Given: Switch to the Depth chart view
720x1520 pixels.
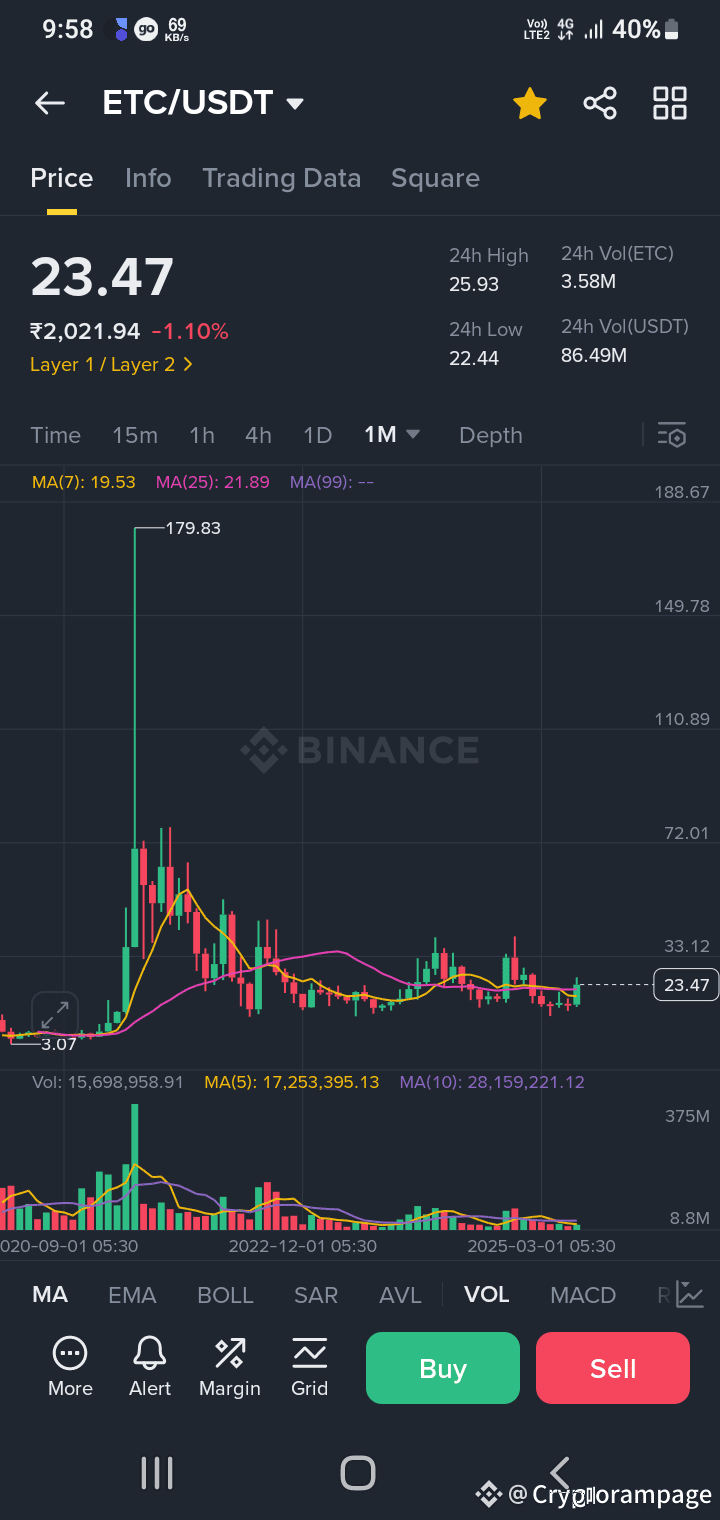Looking at the screenshot, I should click(x=490, y=435).
